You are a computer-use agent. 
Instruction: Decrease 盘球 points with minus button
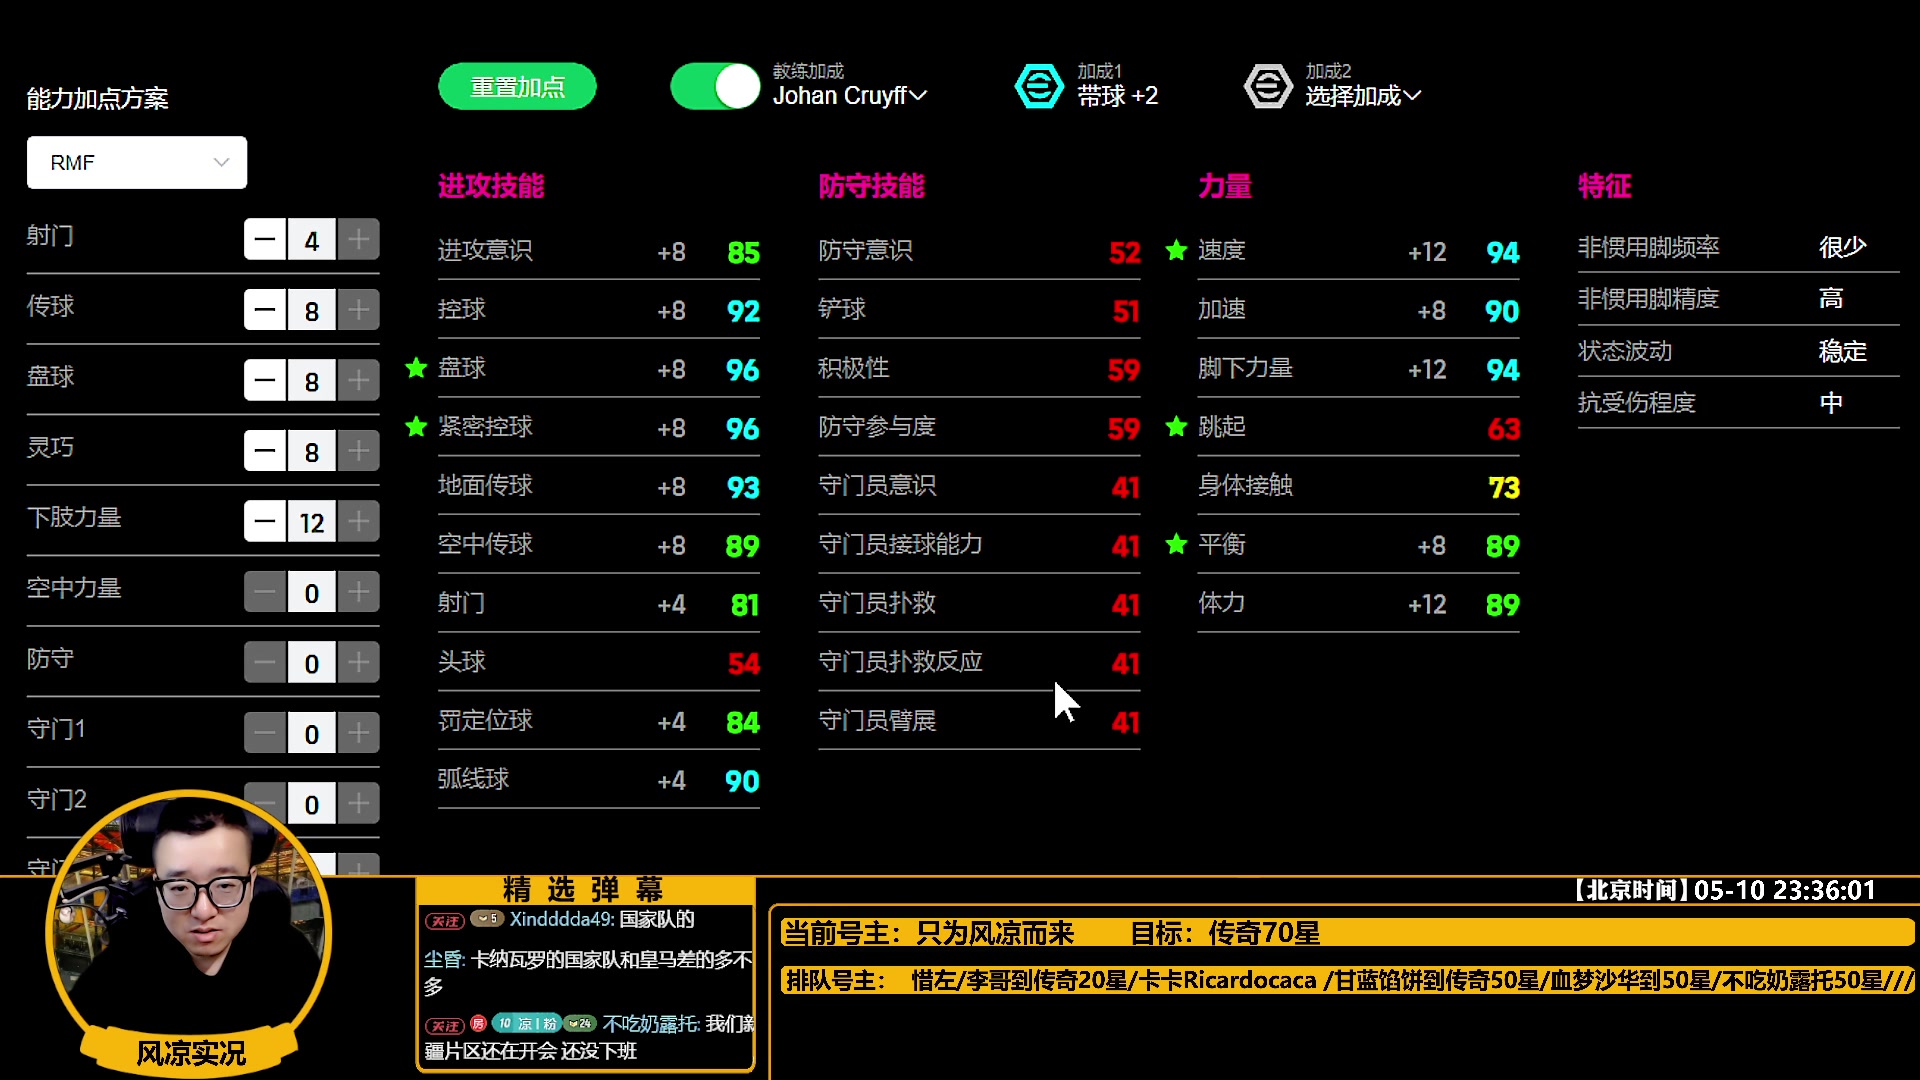265,381
